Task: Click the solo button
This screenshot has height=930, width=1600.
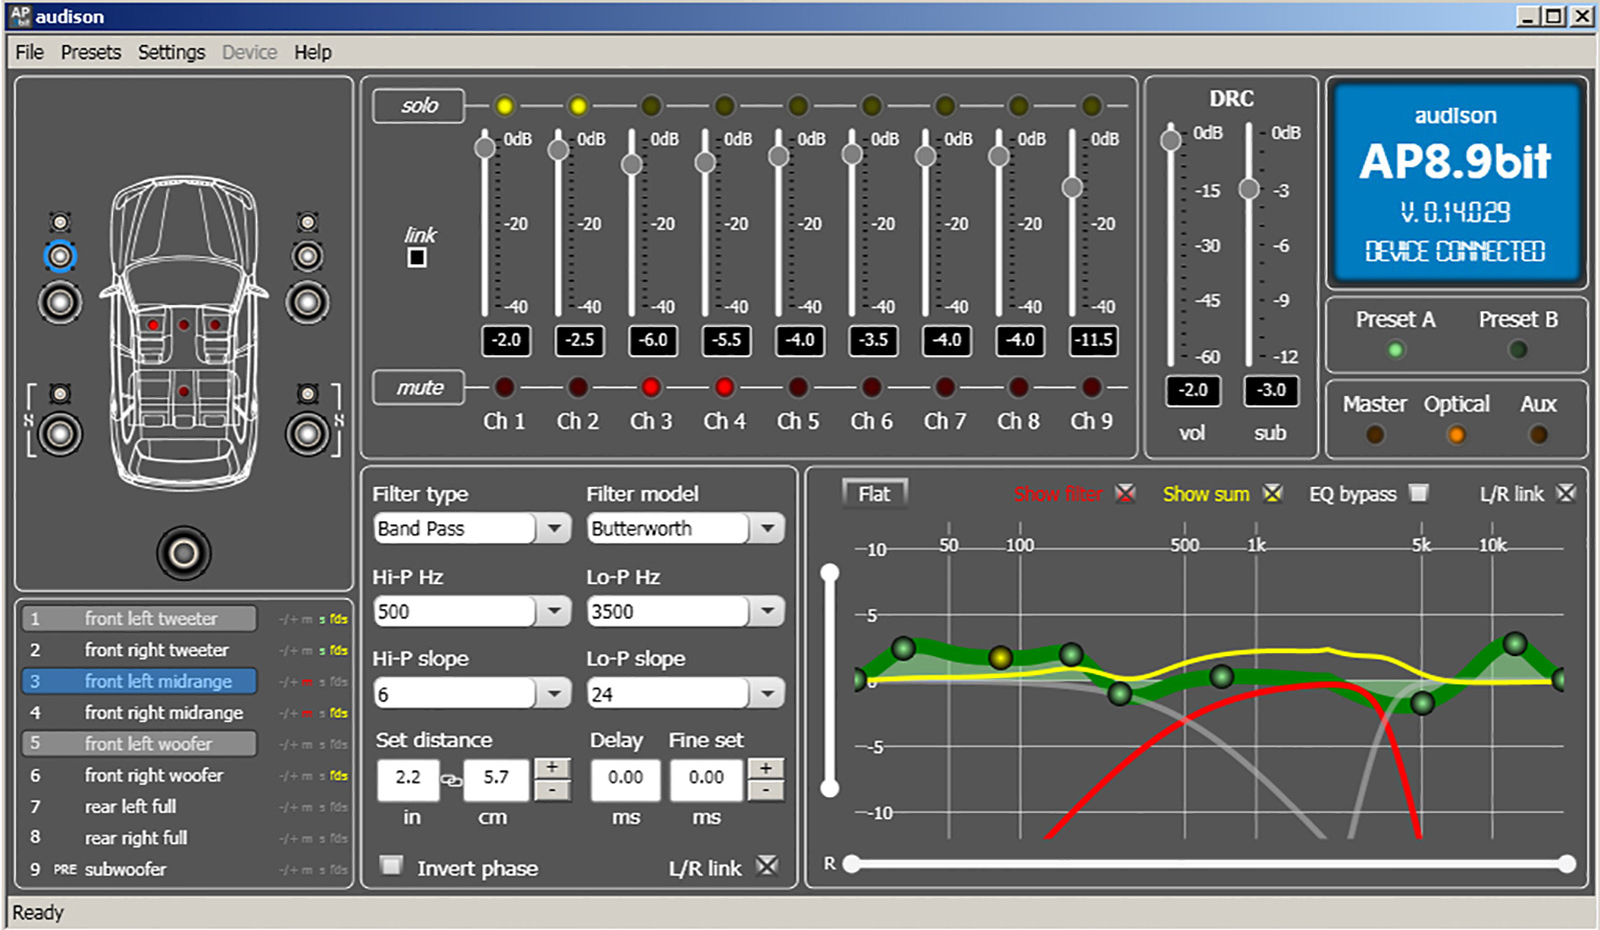Action: [x=419, y=106]
